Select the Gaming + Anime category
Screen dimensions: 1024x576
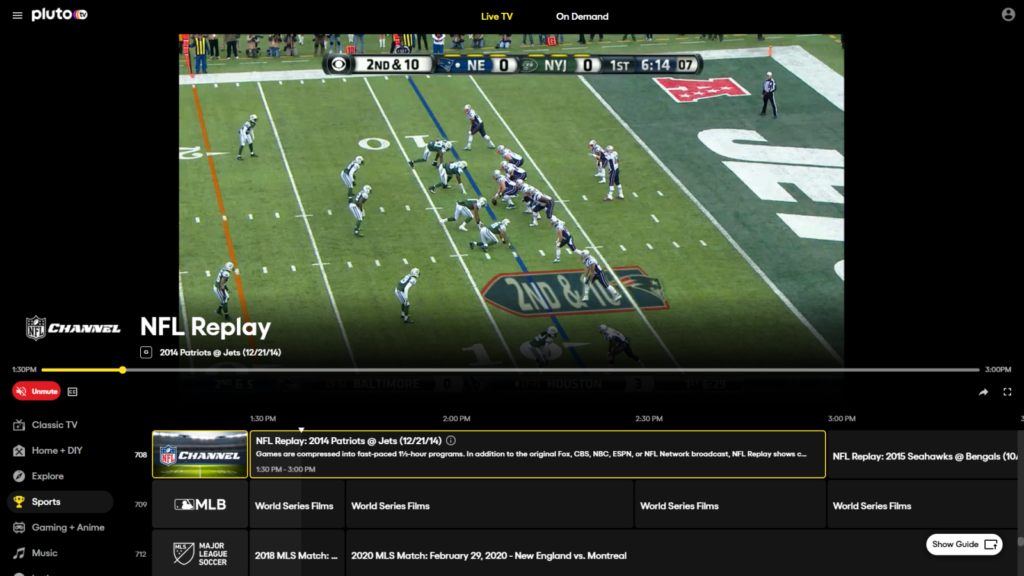point(60,527)
